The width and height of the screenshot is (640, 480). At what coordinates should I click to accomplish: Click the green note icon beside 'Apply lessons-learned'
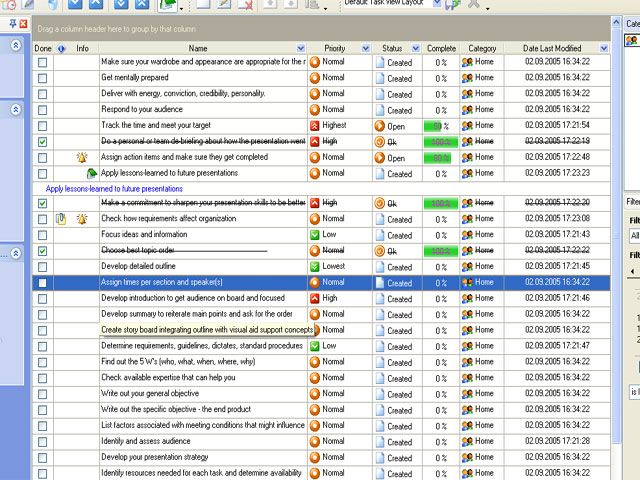coord(92,174)
